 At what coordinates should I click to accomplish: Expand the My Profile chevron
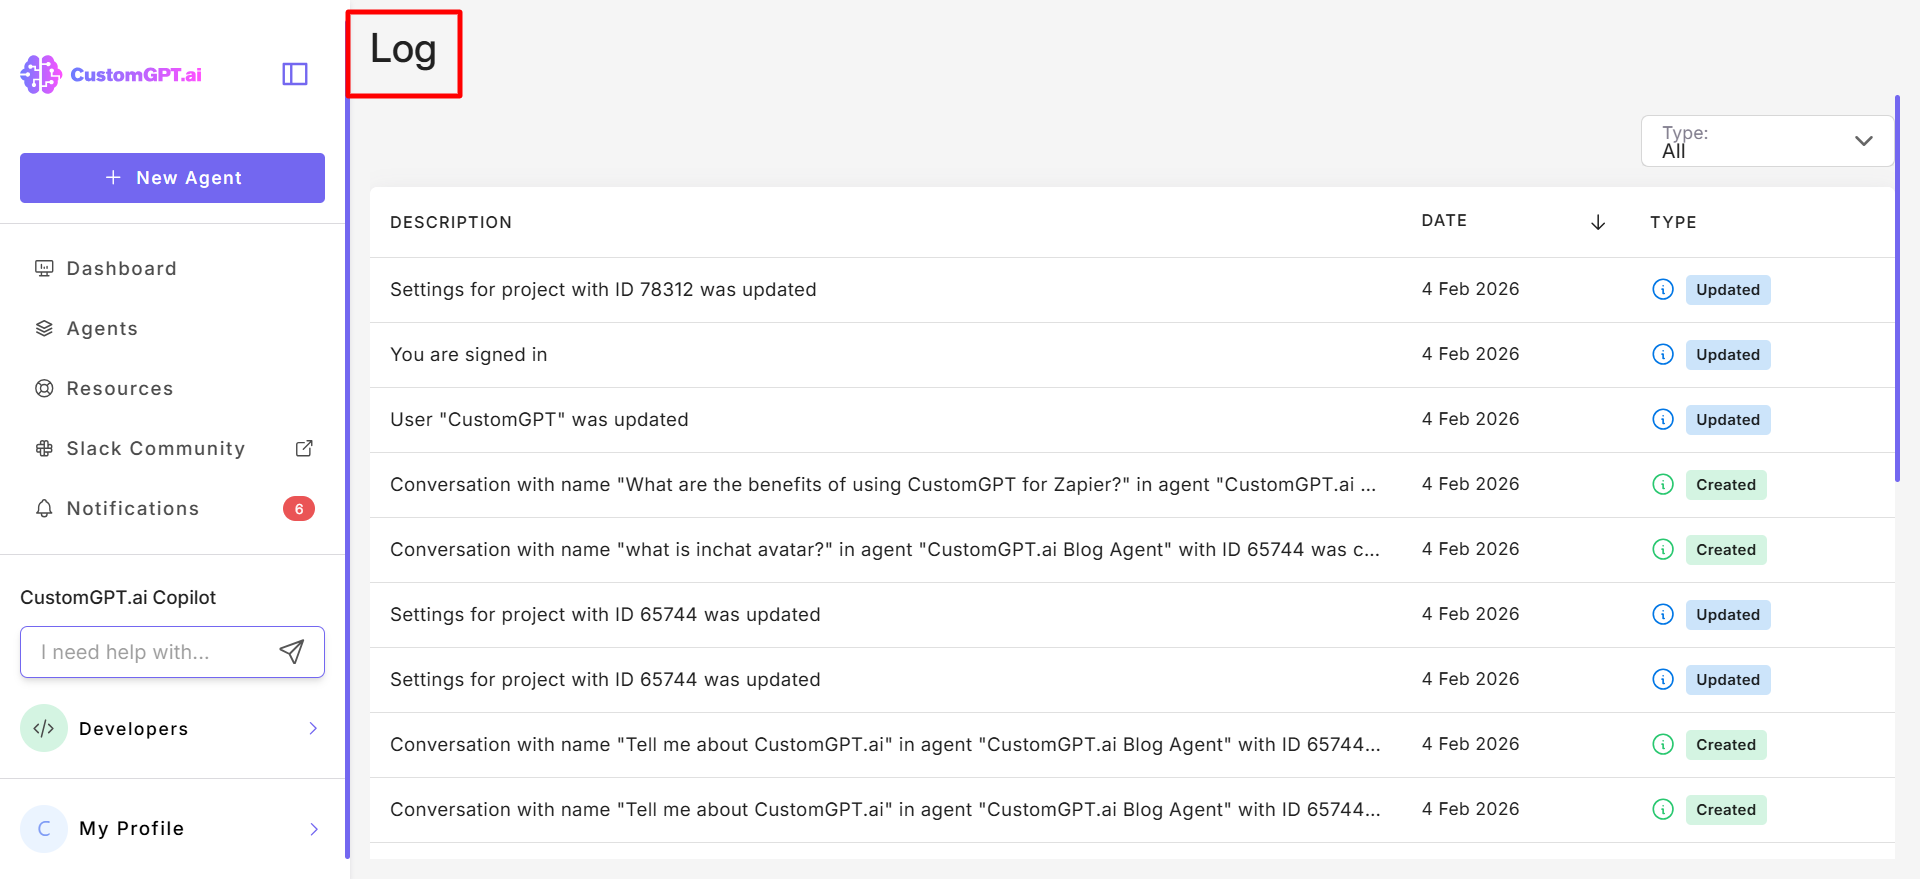click(313, 828)
